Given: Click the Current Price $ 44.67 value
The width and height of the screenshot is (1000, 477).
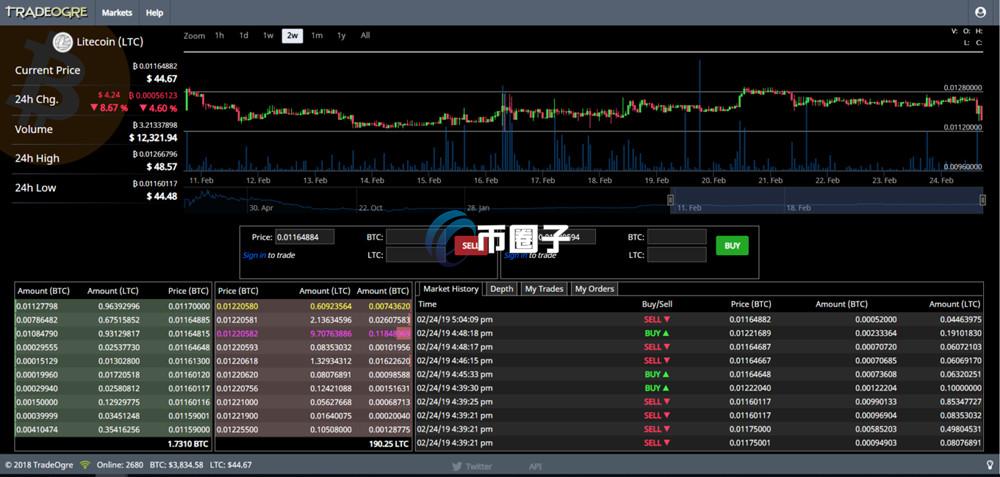Looking at the screenshot, I should click(161, 79).
